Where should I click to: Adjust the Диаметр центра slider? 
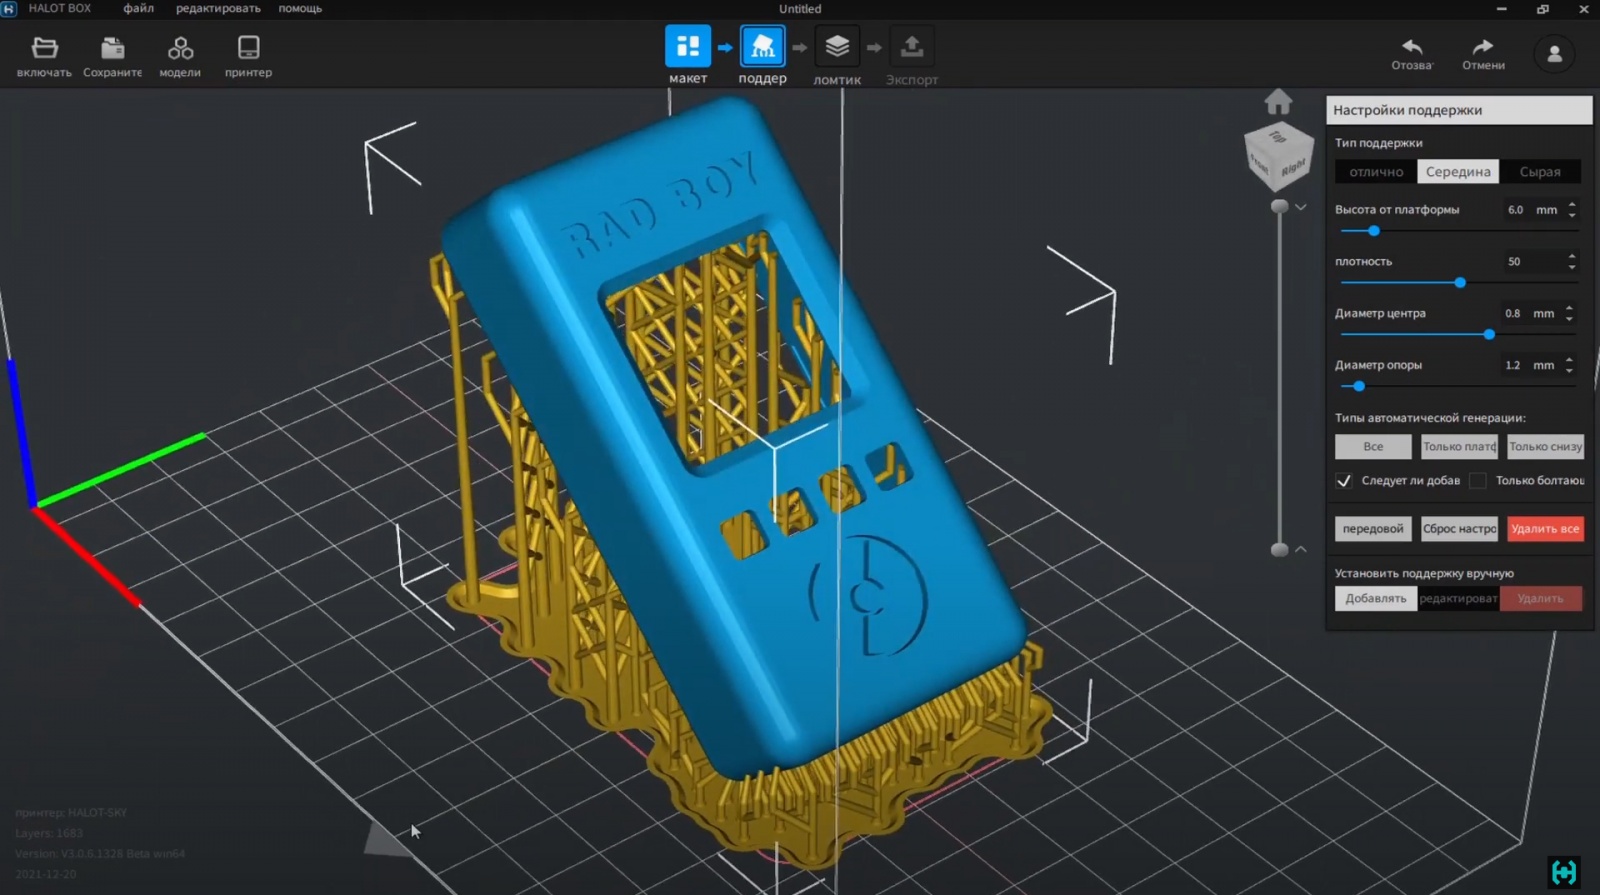point(1489,335)
